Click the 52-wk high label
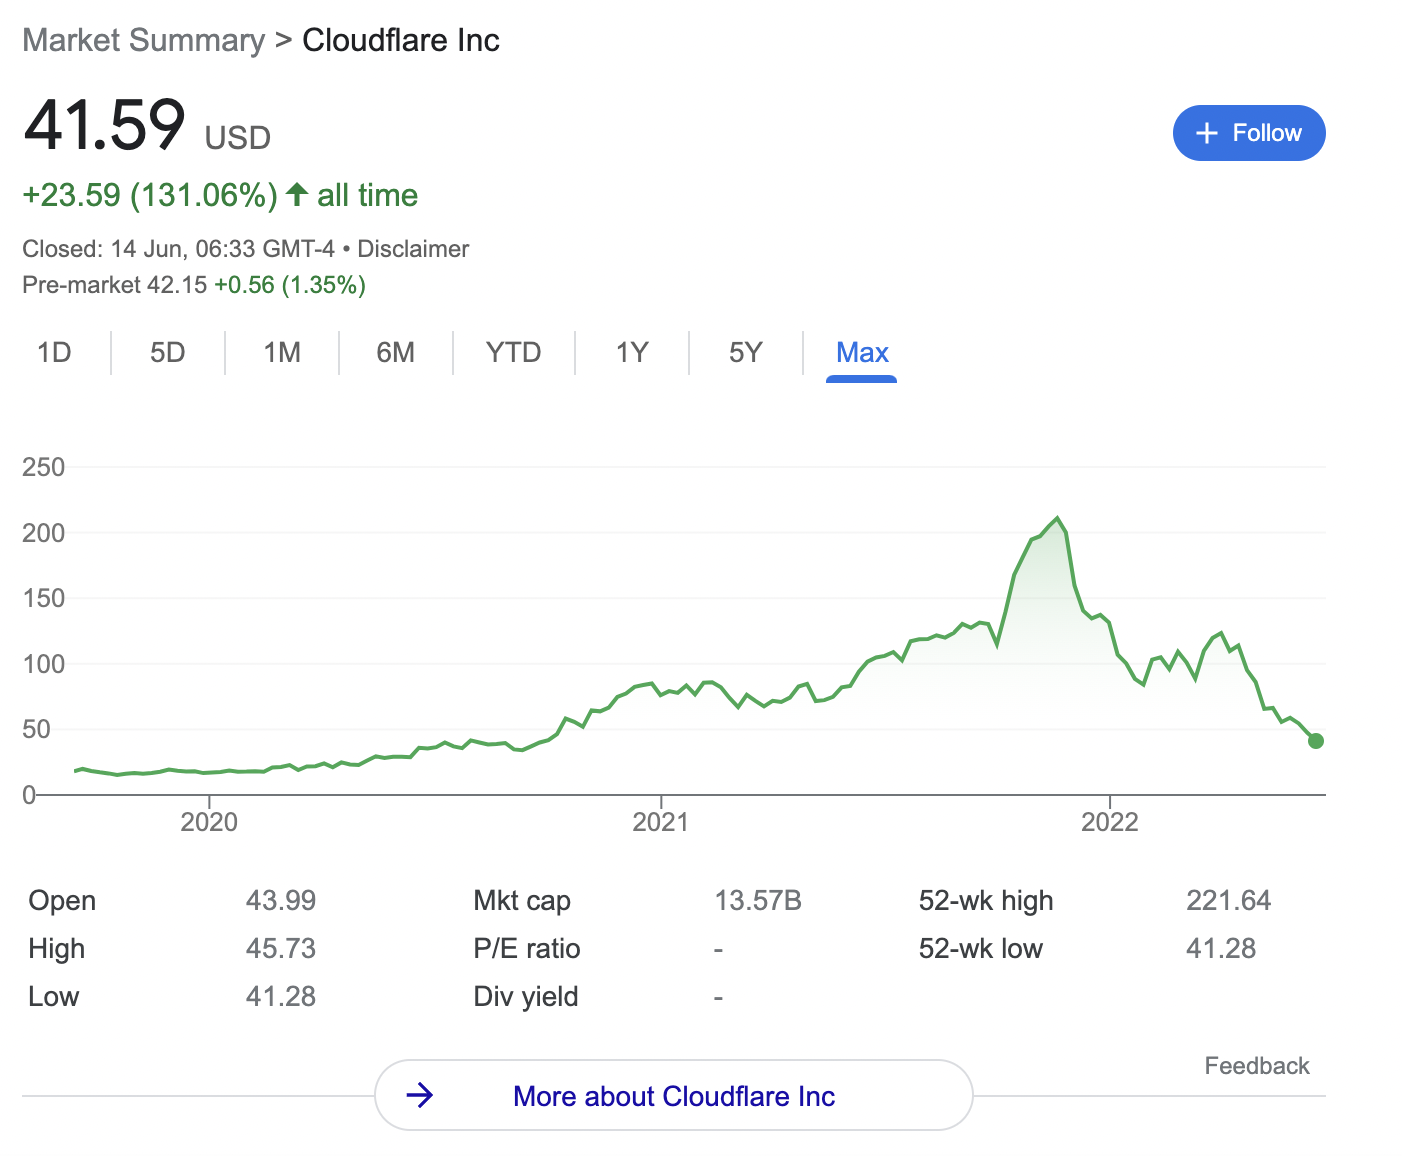This screenshot has height=1156, width=1402. point(986,901)
